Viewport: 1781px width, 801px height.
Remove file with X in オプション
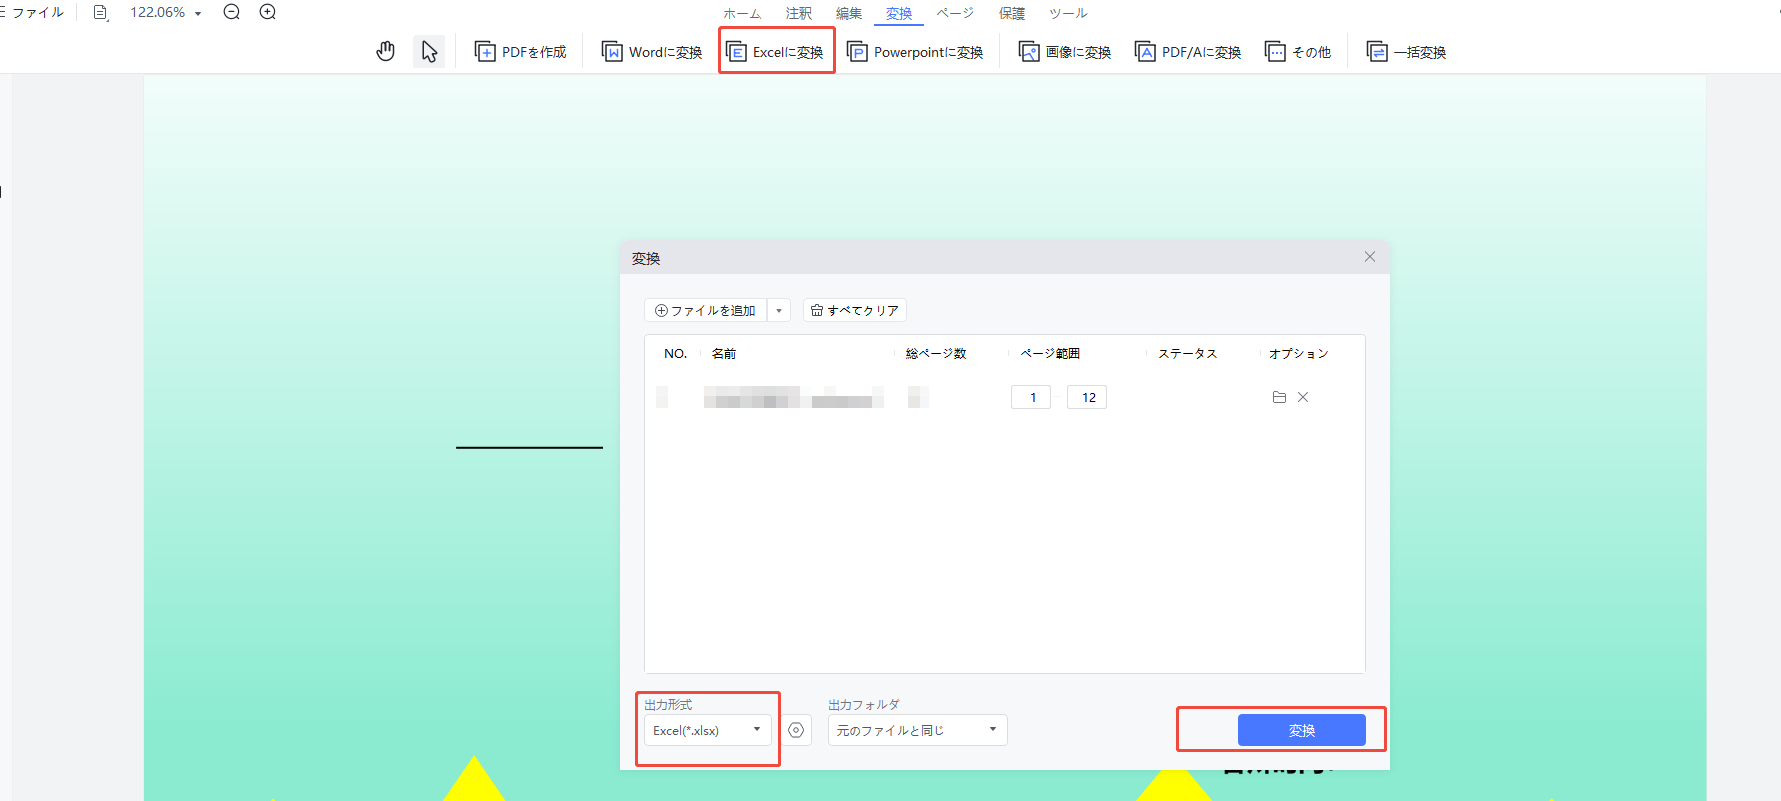coord(1303,397)
